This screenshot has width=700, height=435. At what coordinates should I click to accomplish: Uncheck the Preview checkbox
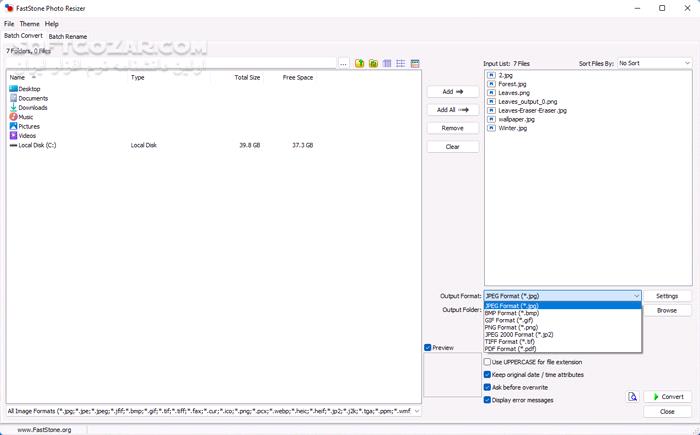(428, 347)
